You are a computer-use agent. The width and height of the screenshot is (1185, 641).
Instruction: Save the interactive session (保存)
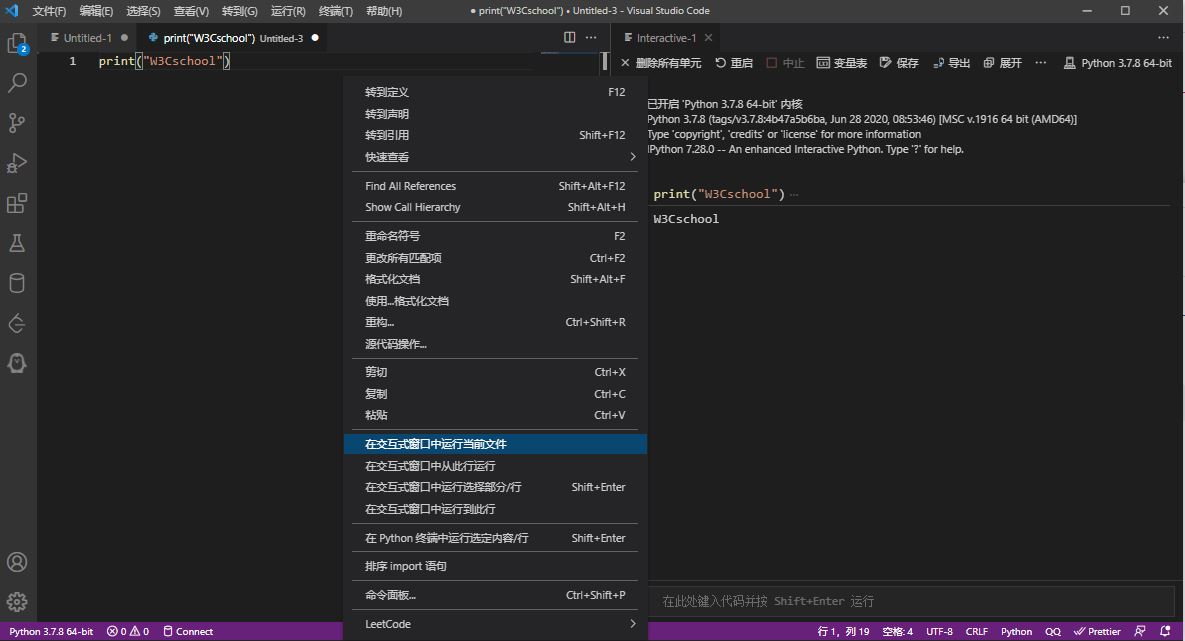tap(899, 63)
